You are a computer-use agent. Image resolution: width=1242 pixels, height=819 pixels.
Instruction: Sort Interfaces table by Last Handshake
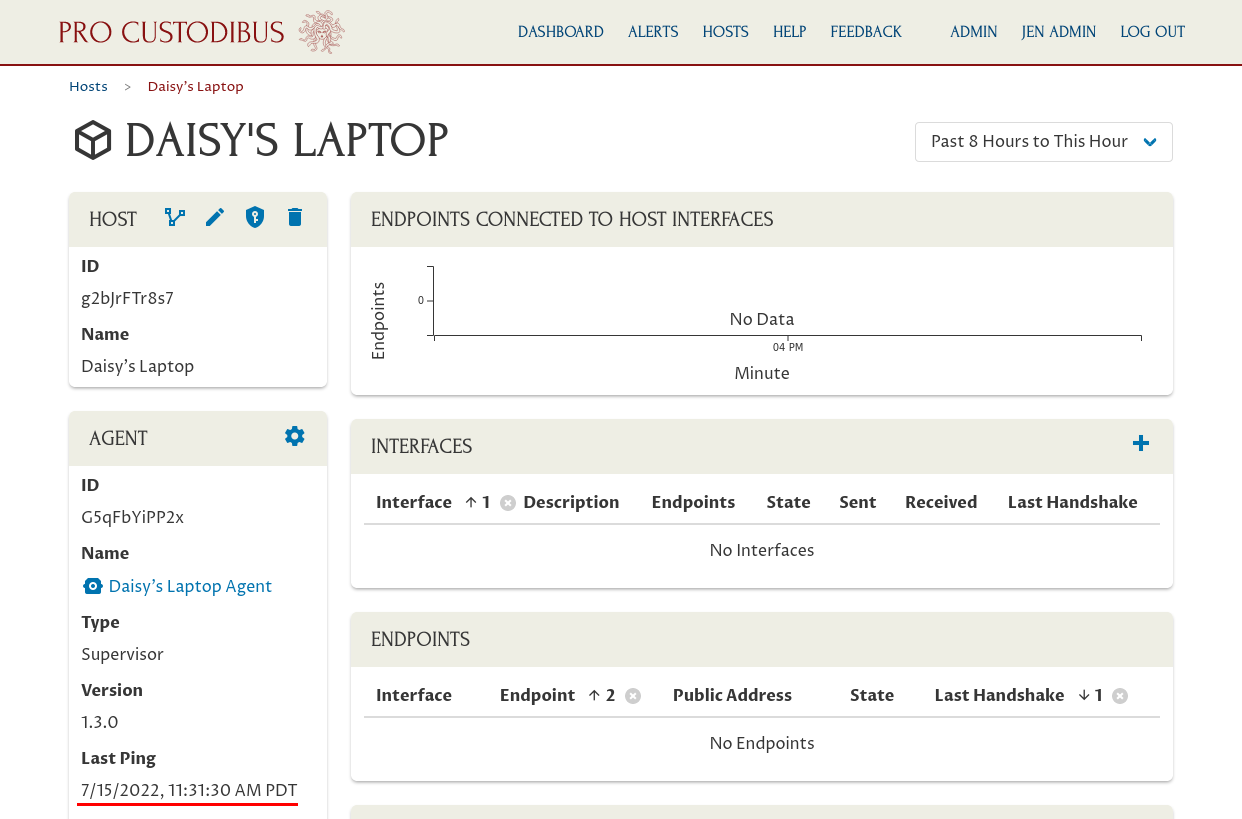1073,502
